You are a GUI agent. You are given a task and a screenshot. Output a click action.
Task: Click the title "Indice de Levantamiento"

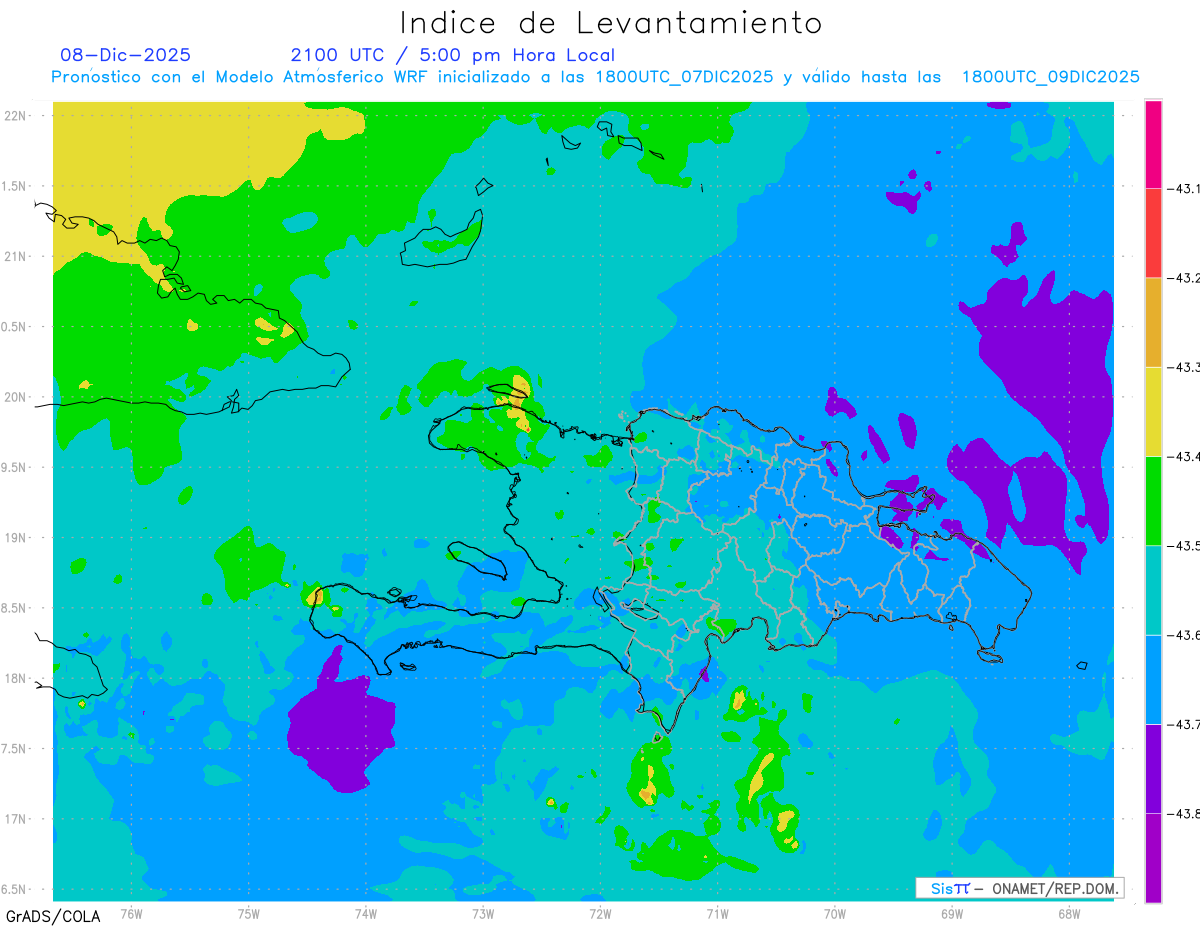pyautogui.click(x=611, y=23)
